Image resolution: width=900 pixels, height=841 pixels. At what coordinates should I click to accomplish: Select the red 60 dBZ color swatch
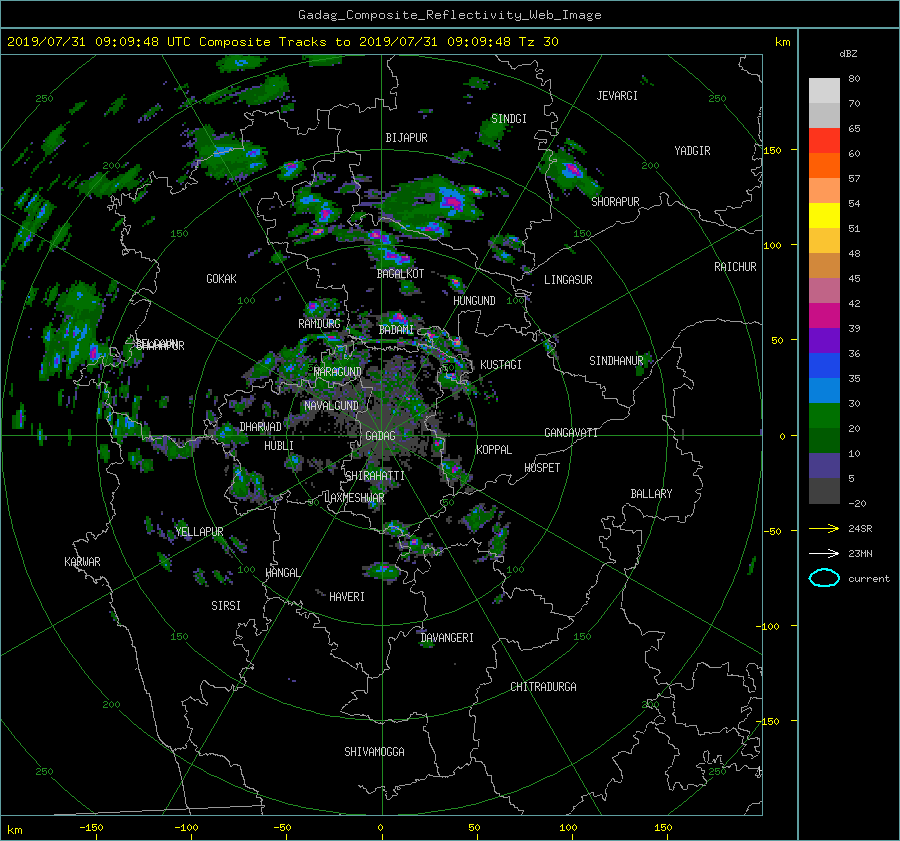pyautogui.click(x=824, y=141)
